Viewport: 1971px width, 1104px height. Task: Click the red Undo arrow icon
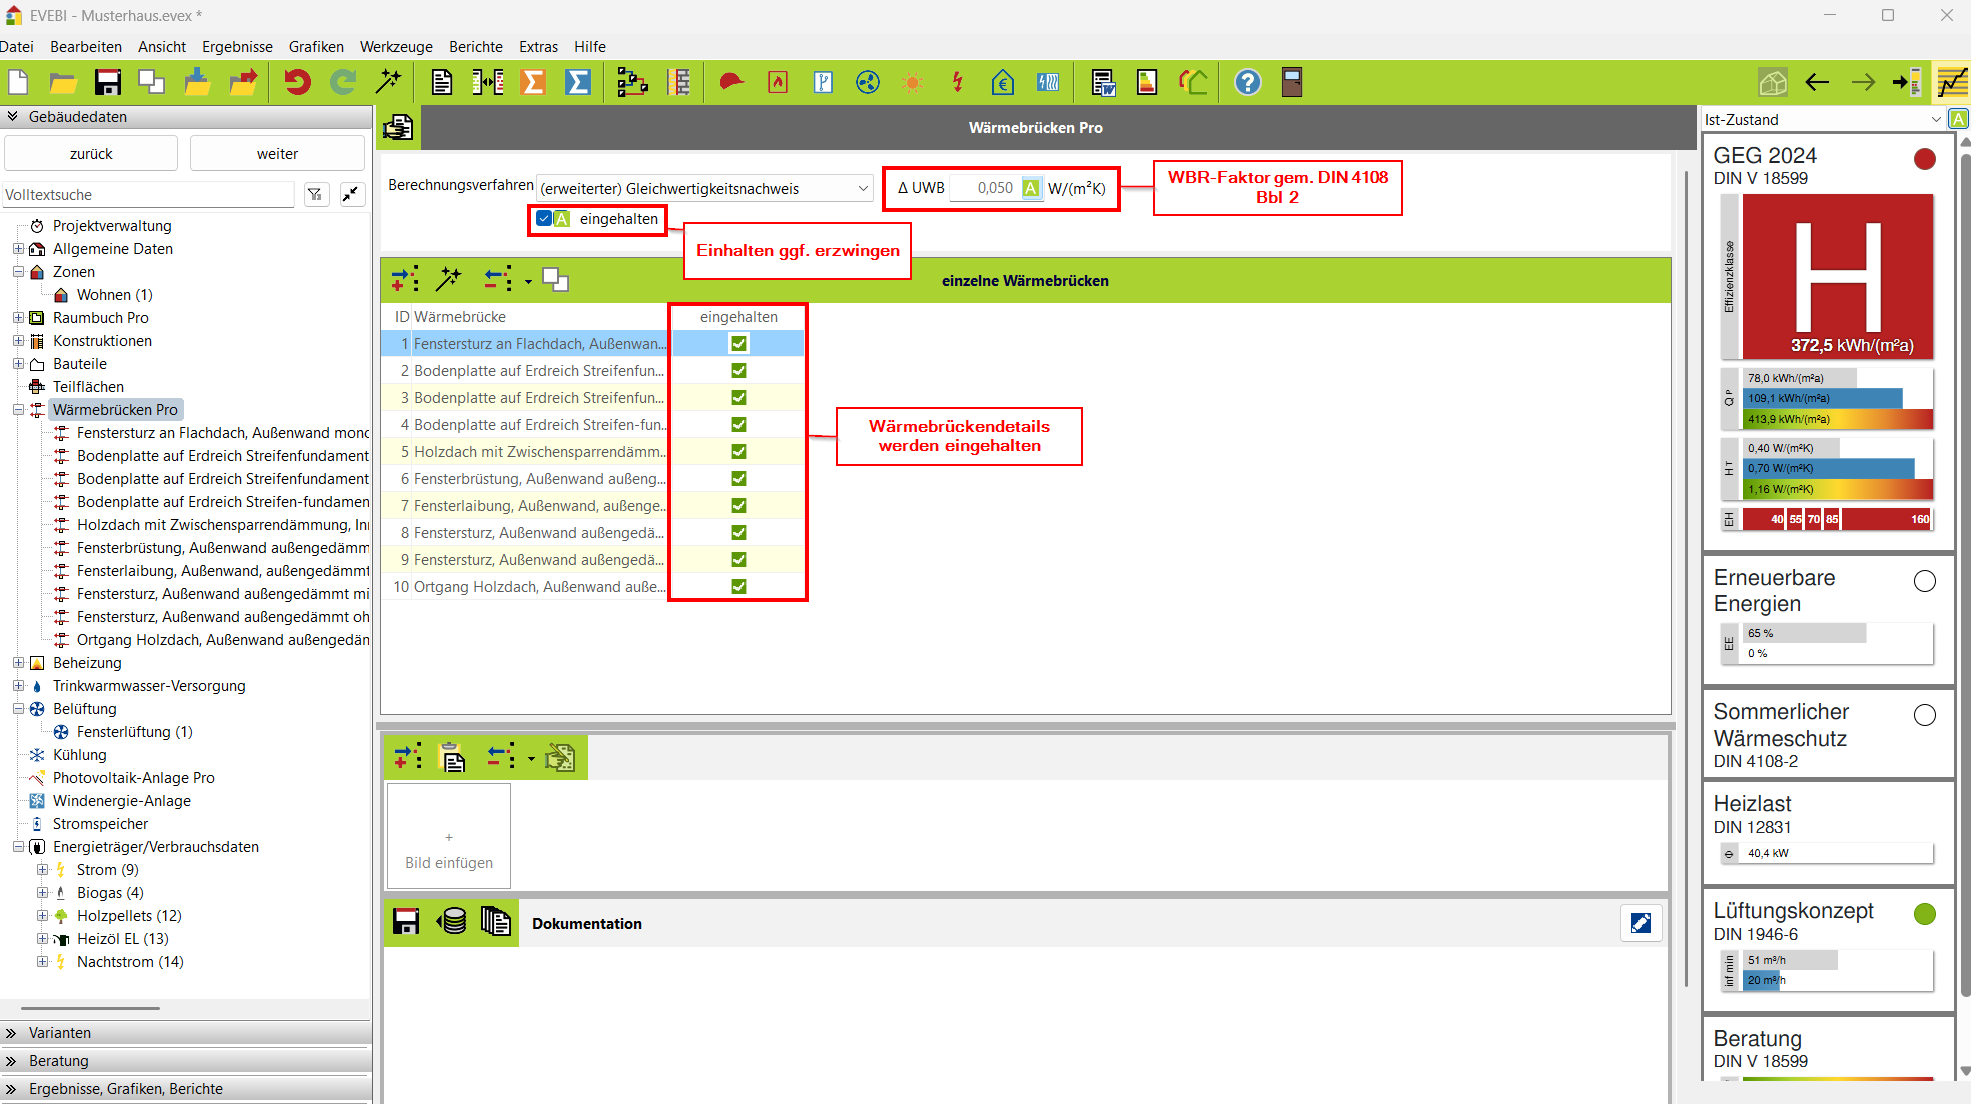pos(297,82)
